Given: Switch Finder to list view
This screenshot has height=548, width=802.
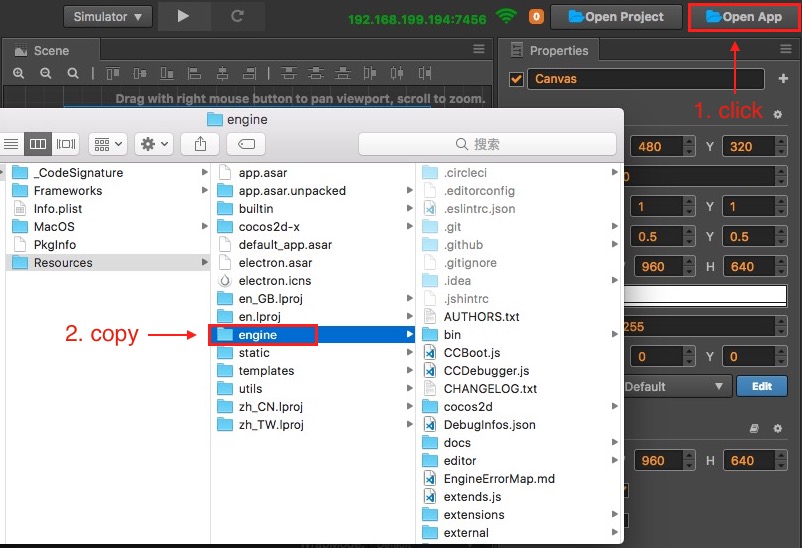Looking at the screenshot, I should click(11, 144).
